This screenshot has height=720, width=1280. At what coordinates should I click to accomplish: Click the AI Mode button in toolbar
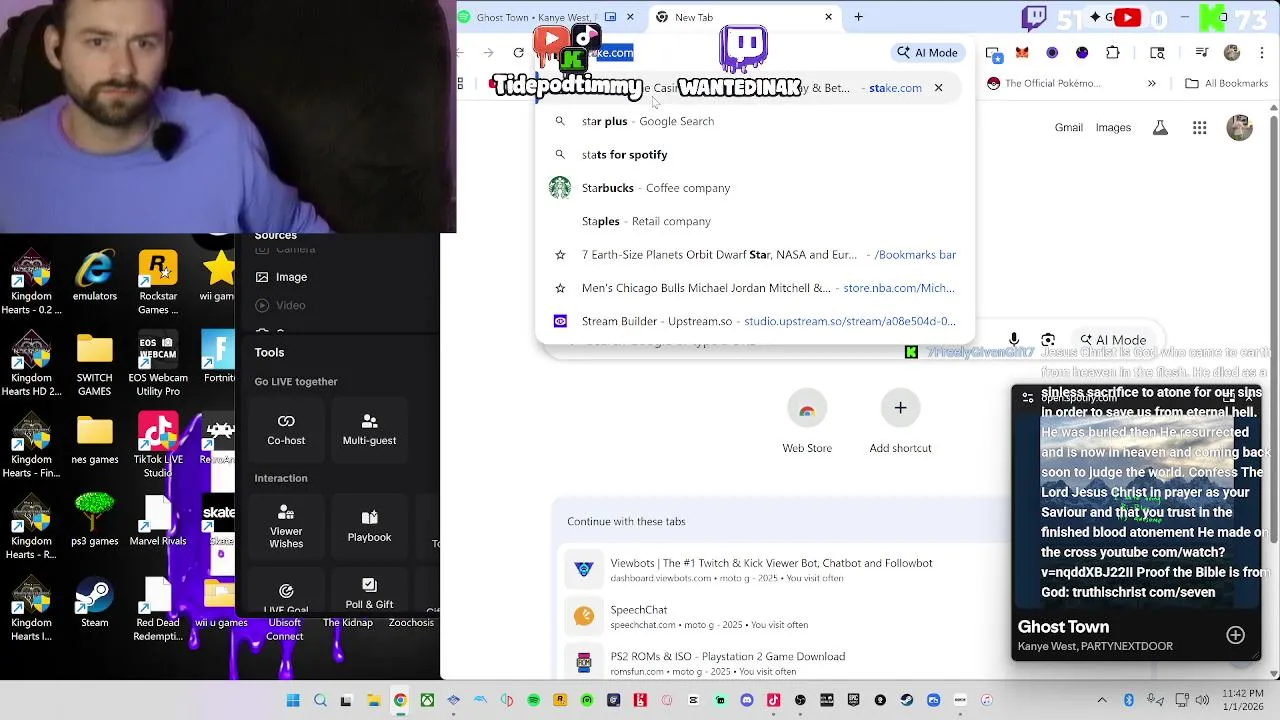[928, 53]
